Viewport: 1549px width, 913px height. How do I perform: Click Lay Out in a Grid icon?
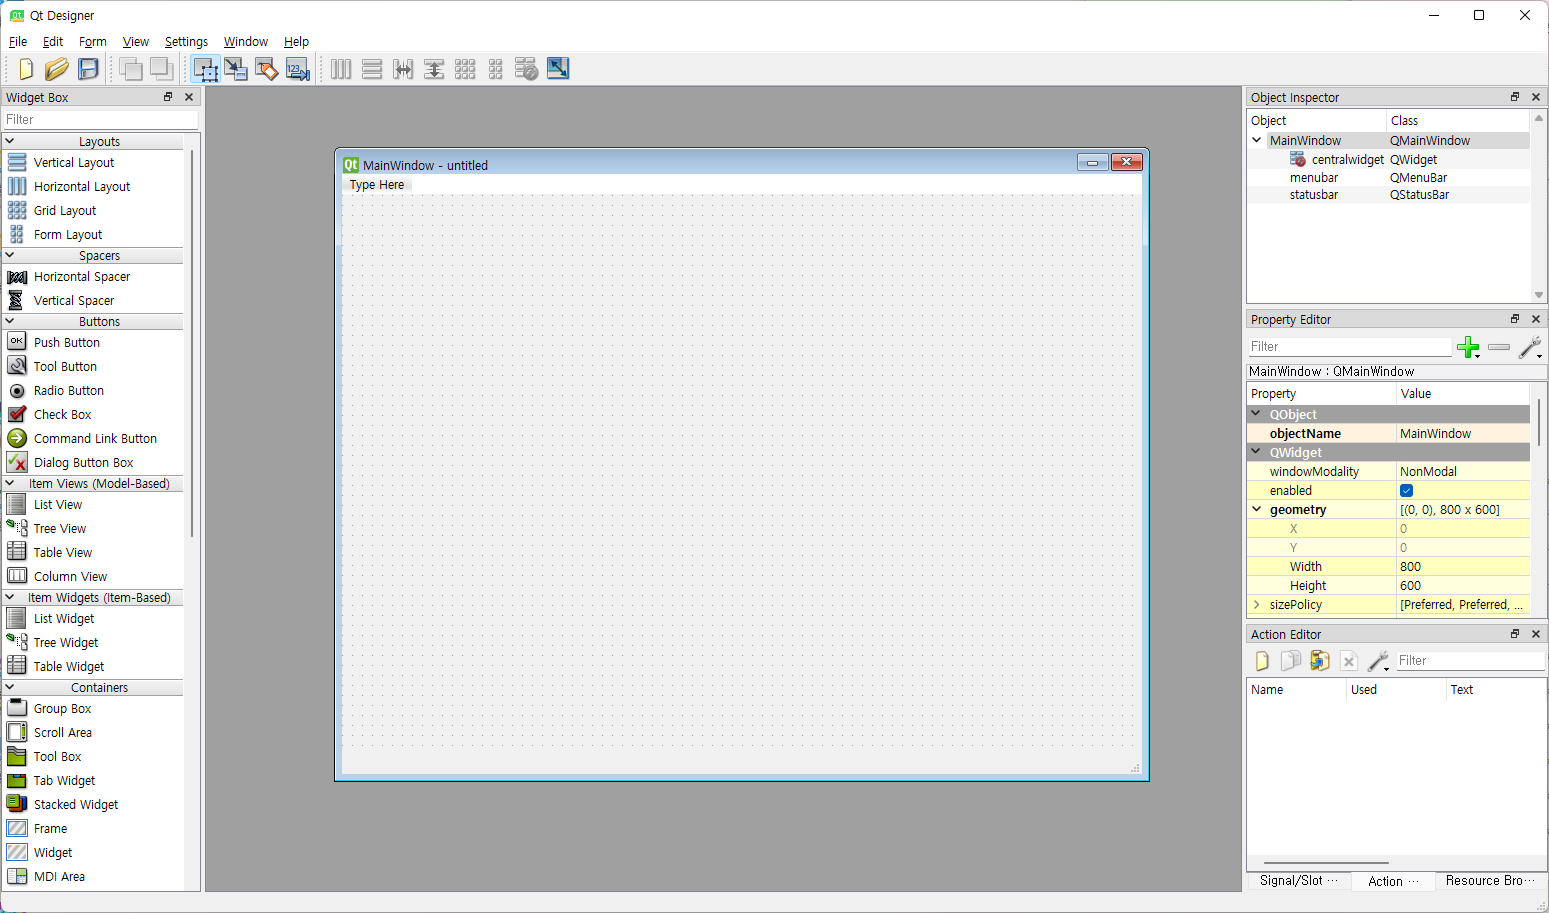[x=465, y=69]
